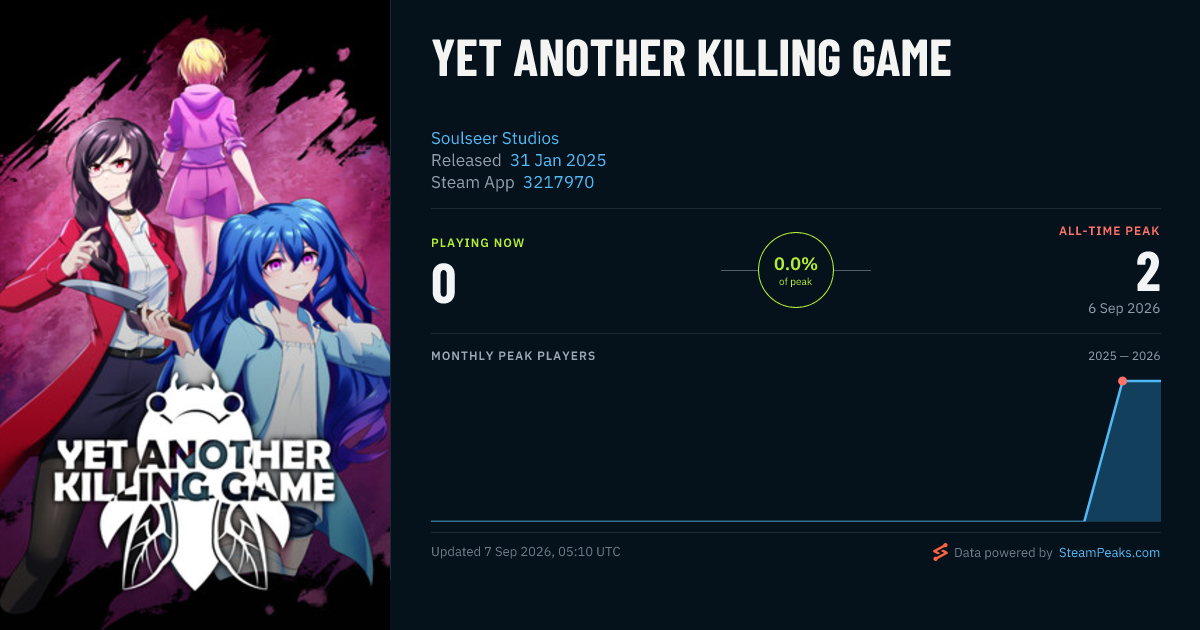Click the Data powered by text
1200x630 pixels.
click(x=1003, y=552)
